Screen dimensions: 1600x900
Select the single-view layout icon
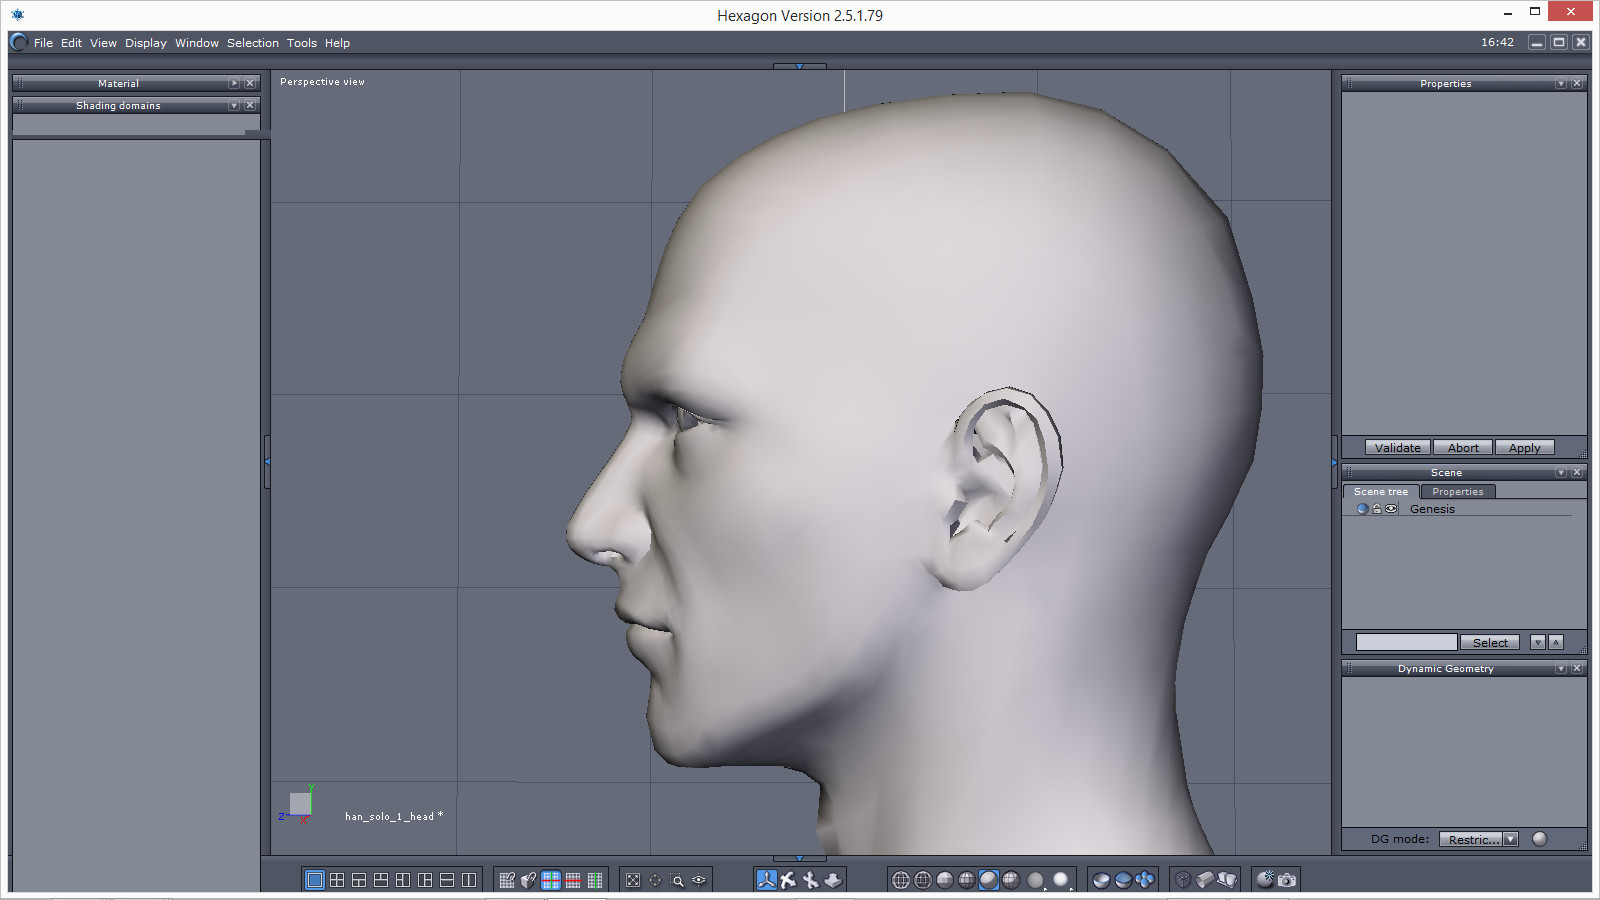pos(315,880)
